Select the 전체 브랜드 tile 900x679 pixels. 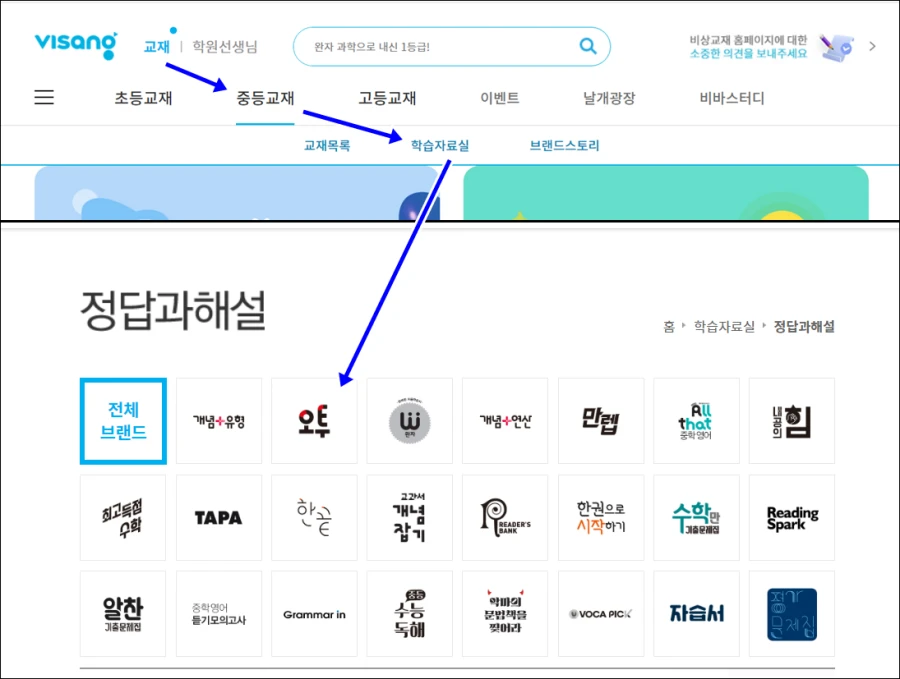123,421
